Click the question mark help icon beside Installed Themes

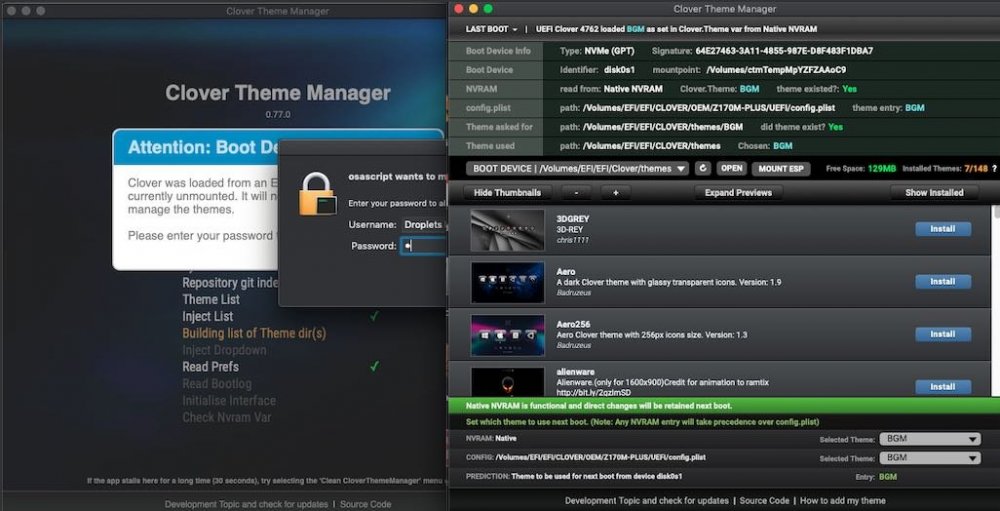[x=994, y=168]
